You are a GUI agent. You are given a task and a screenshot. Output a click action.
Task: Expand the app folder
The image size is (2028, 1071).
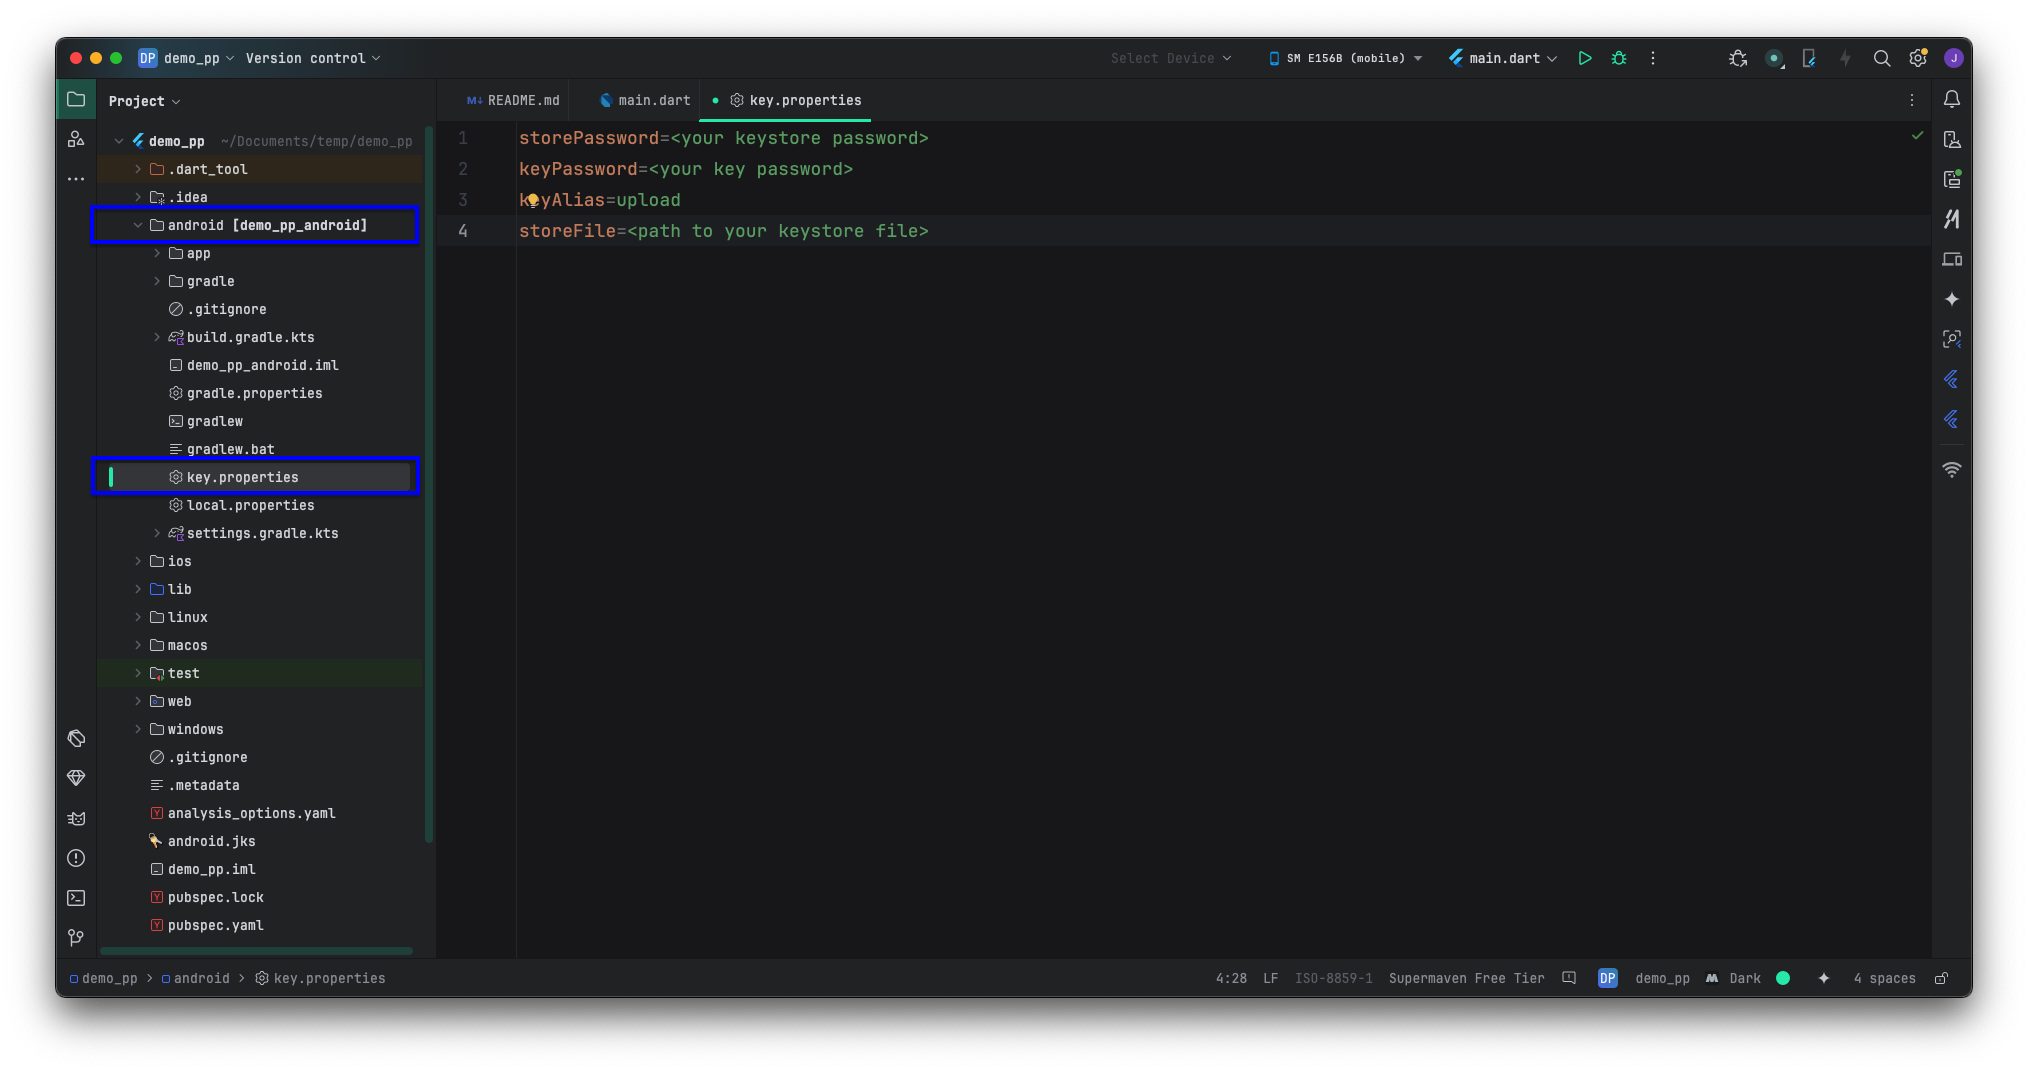(157, 253)
